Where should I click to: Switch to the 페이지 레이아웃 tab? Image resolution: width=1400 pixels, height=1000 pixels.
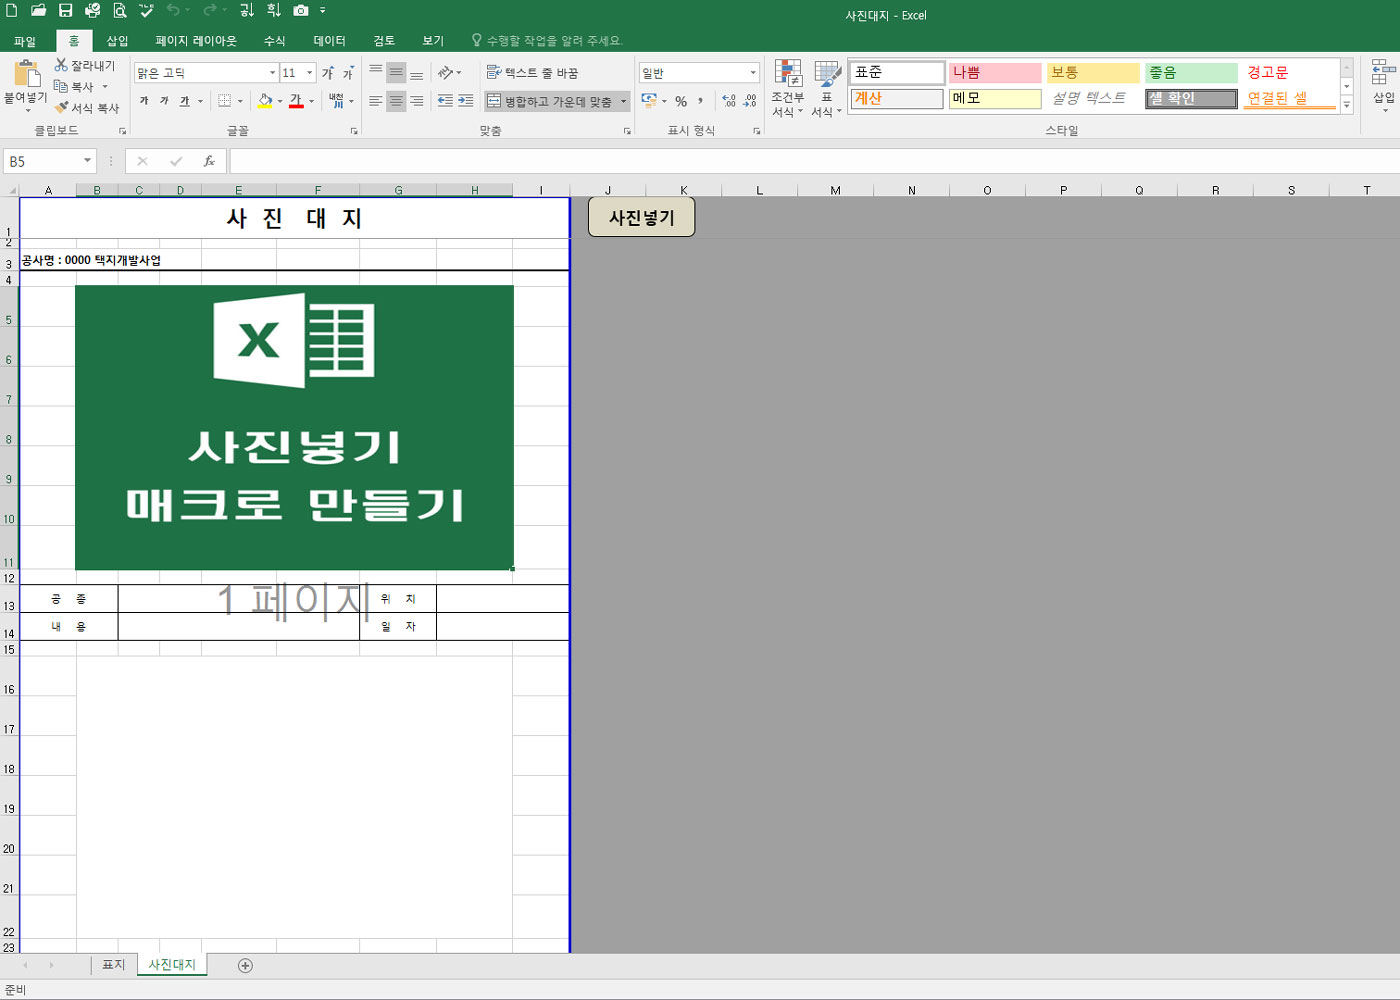tap(196, 41)
